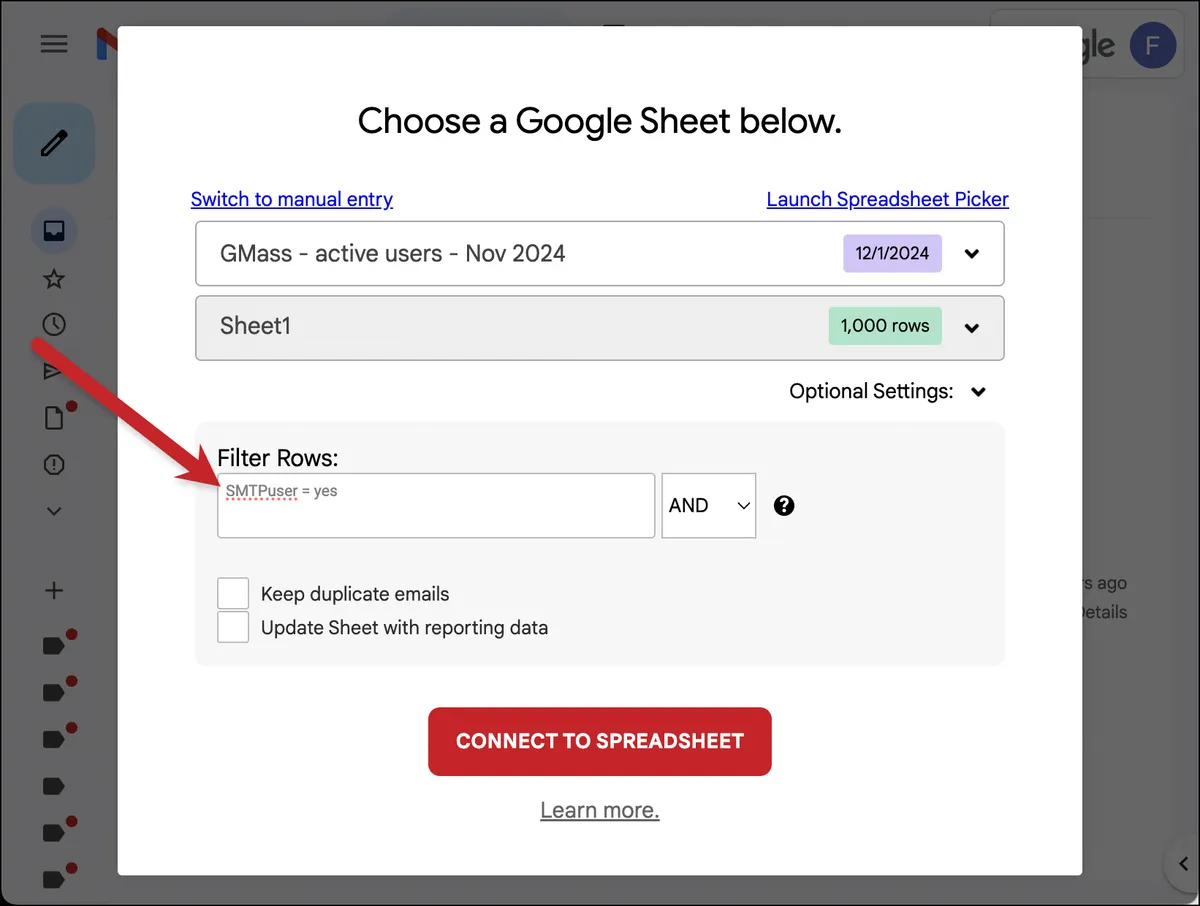The width and height of the screenshot is (1200, 906).
Task: Open the Sheet1 worksheet dropdown
Action: point(600,327)
